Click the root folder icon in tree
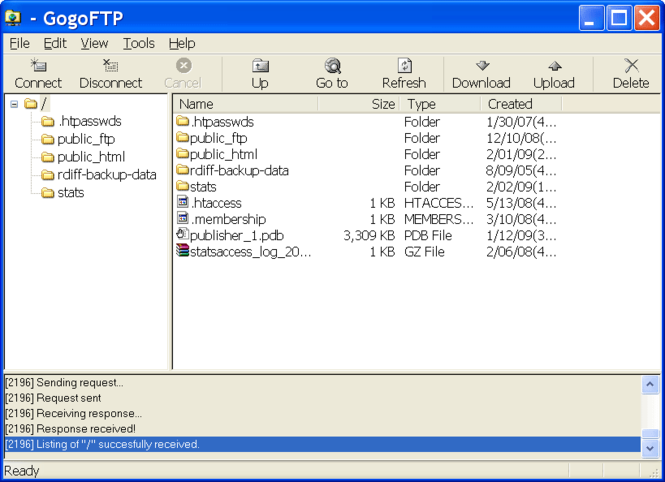 (x=31, y=103)
